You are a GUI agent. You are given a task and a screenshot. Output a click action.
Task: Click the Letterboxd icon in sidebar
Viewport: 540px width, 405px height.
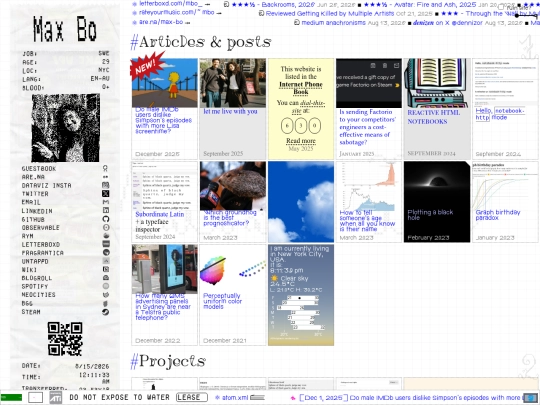[x=105, y=244]
